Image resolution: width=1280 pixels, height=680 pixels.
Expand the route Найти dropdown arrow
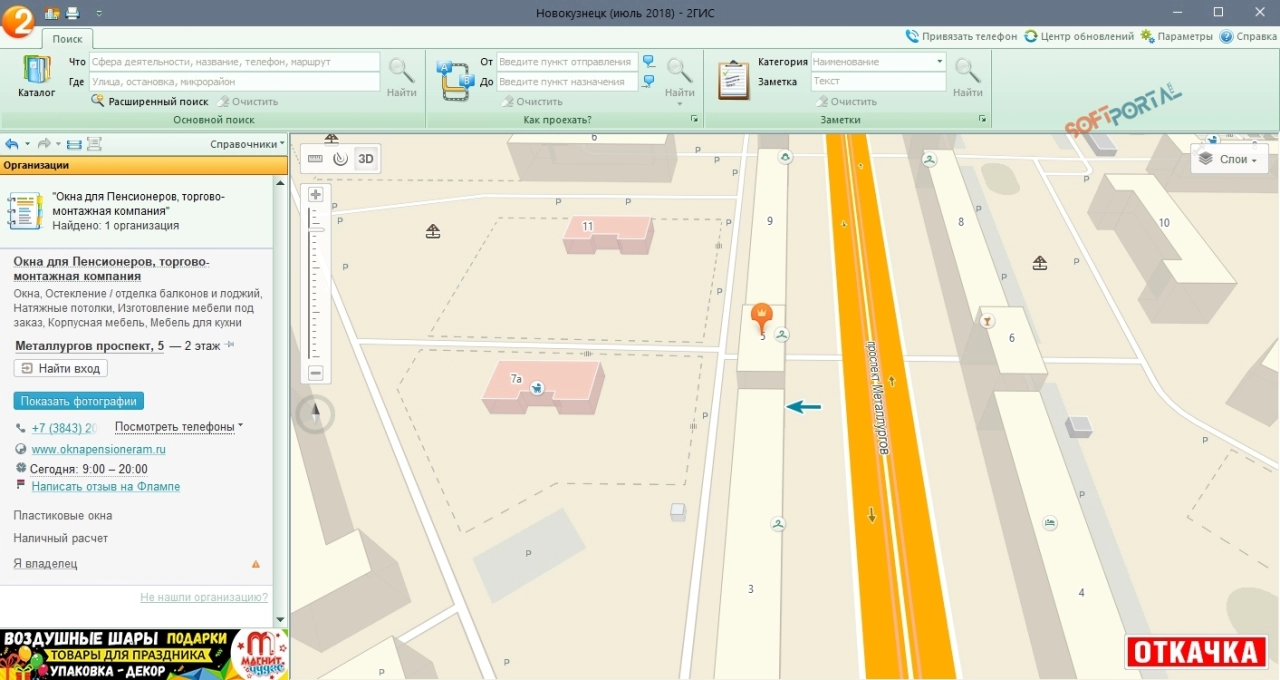pos(679,104)
